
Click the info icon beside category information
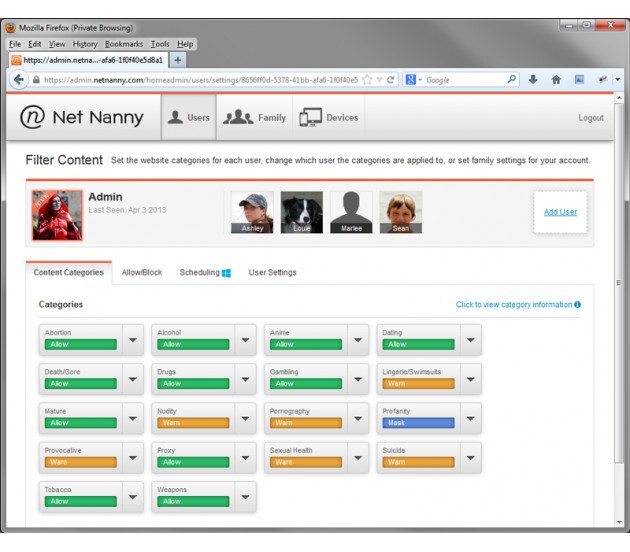pos(577,305)
